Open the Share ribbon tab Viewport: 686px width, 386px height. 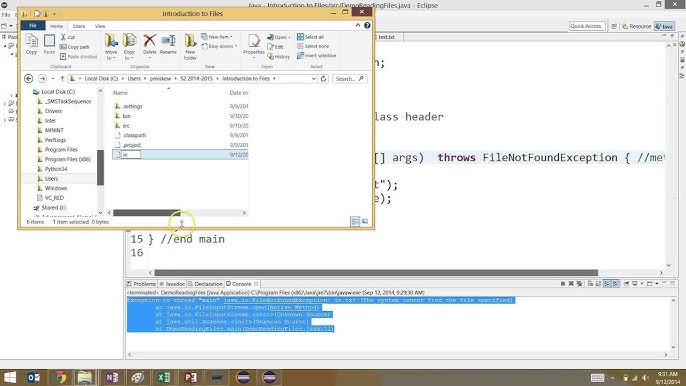coord(79,26)
